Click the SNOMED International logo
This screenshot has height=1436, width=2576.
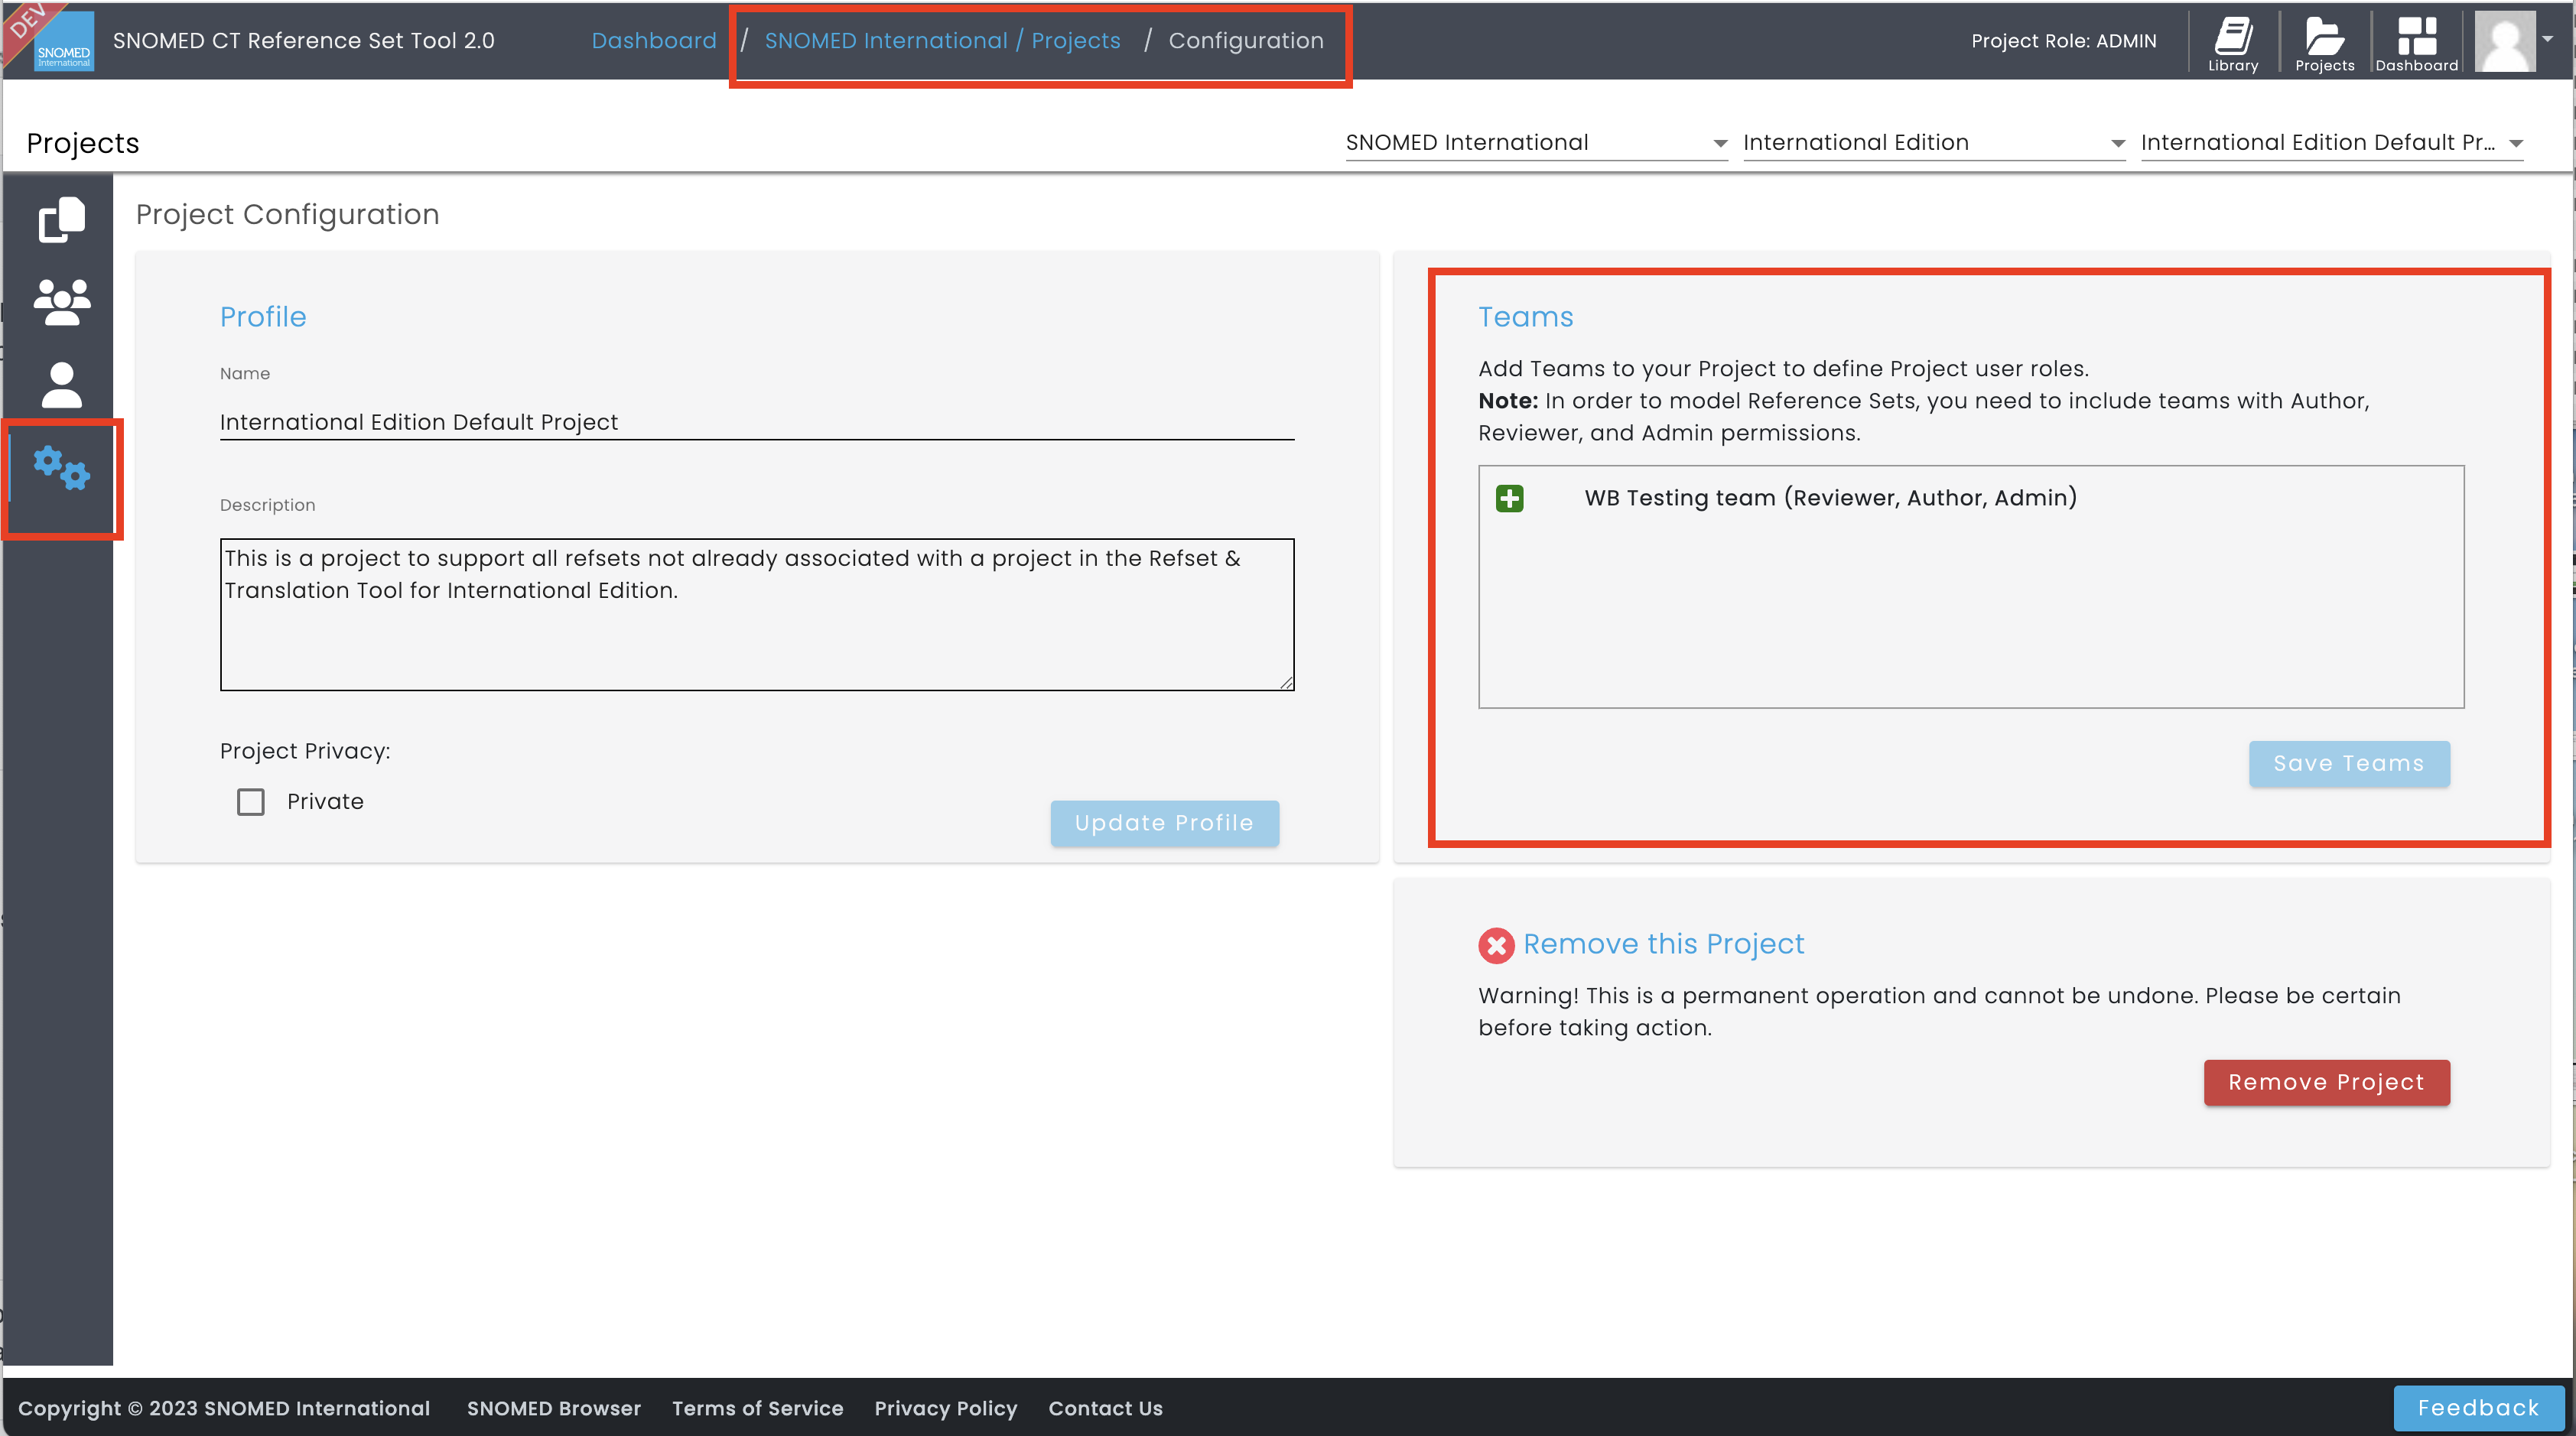[63, 41]
